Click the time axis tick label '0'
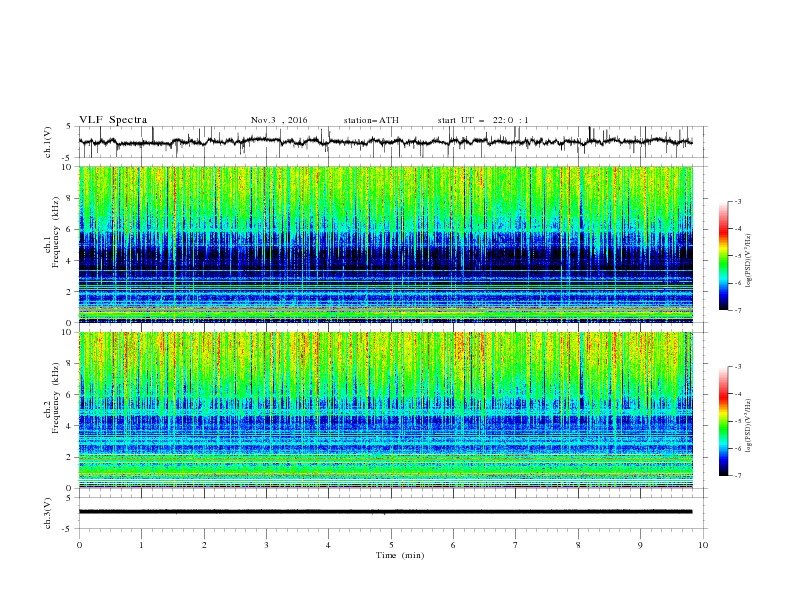 79,545
